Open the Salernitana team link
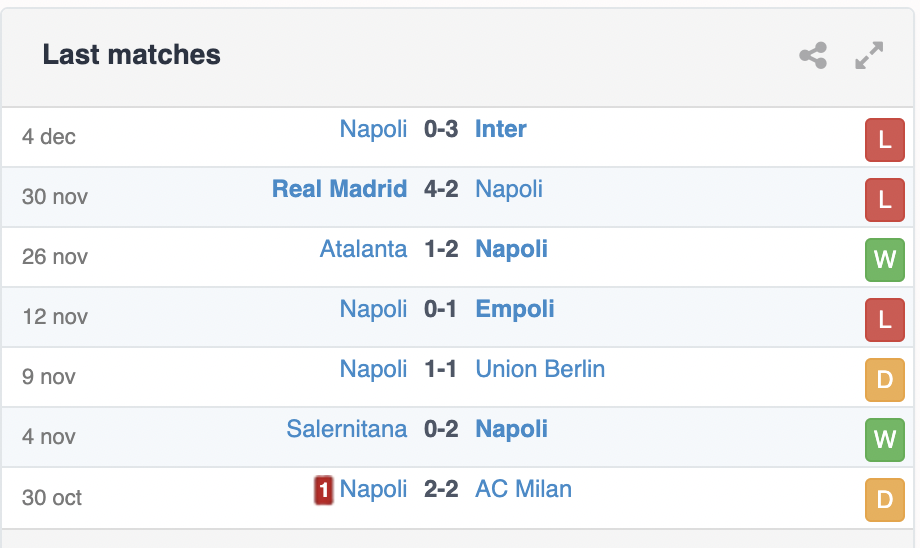Screen dimensions: 920x548 tap(346, 429)
